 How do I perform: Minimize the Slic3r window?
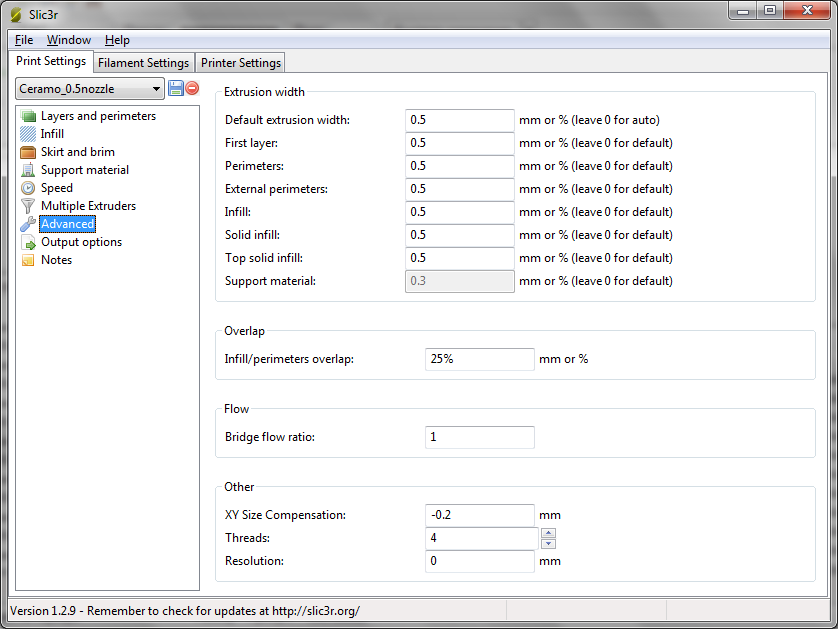coord(743,11)
